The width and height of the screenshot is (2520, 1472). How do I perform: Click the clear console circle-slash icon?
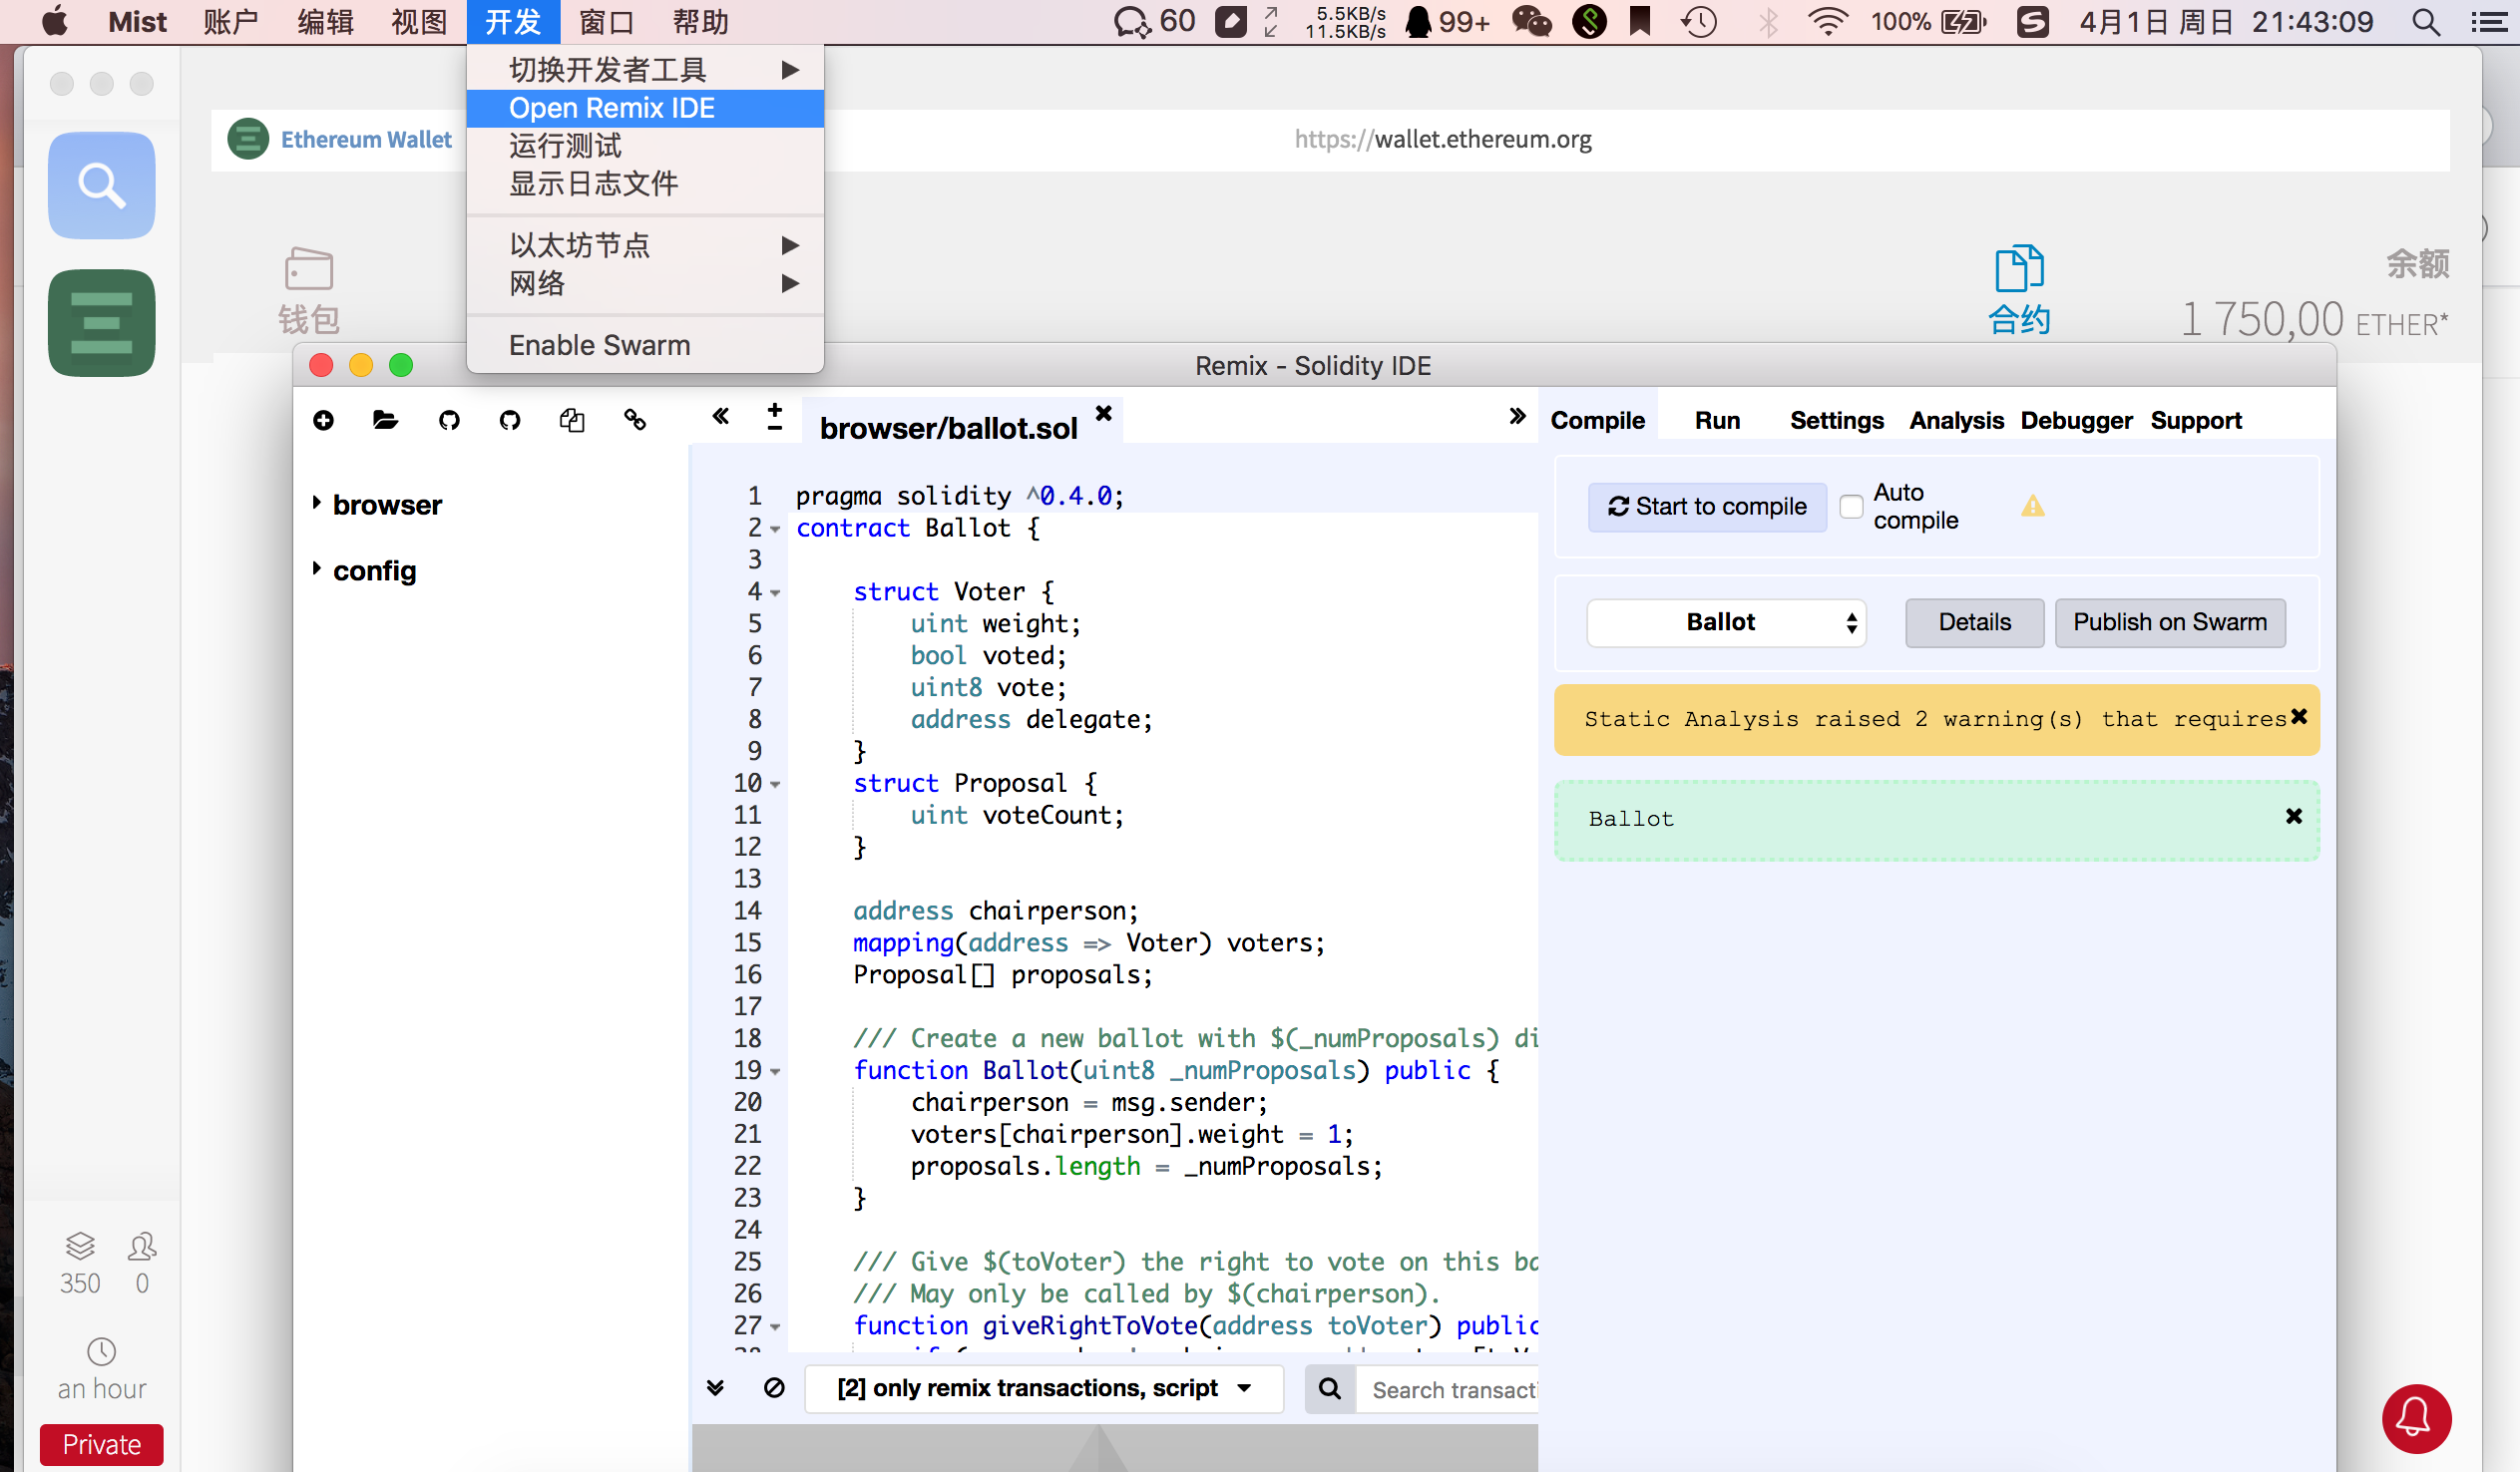(x=774, y=1388)
